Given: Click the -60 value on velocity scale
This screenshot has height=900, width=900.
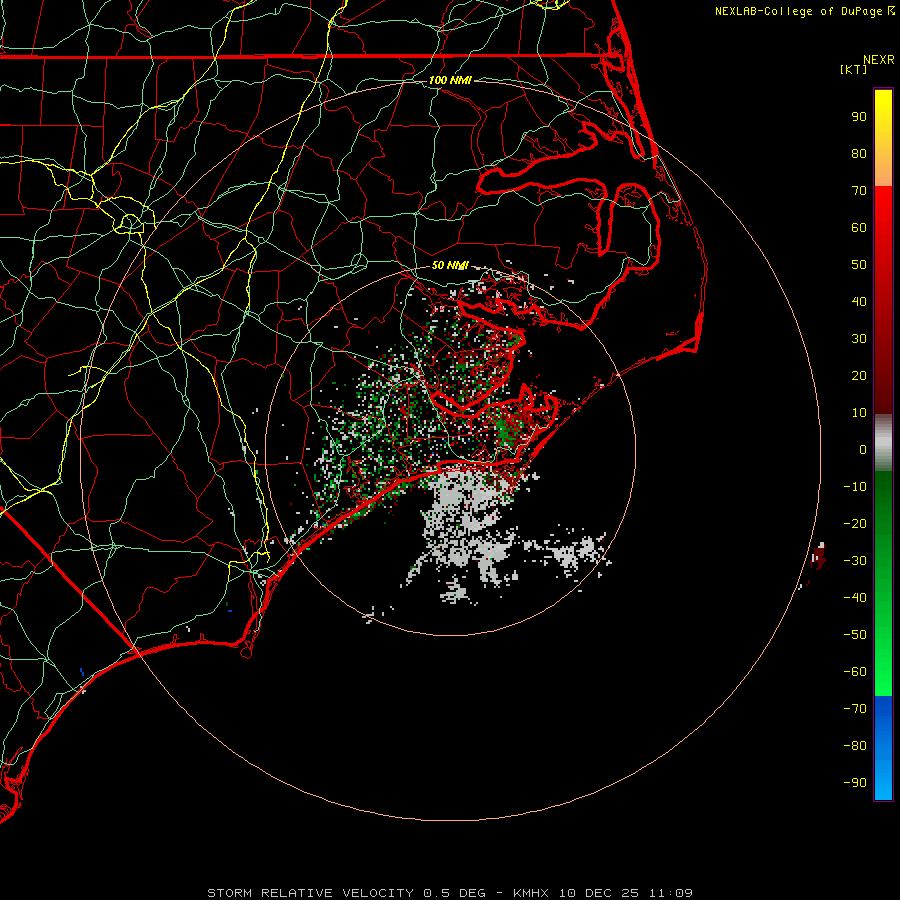Looking at the screenshot, I should [x=855, y=672].
